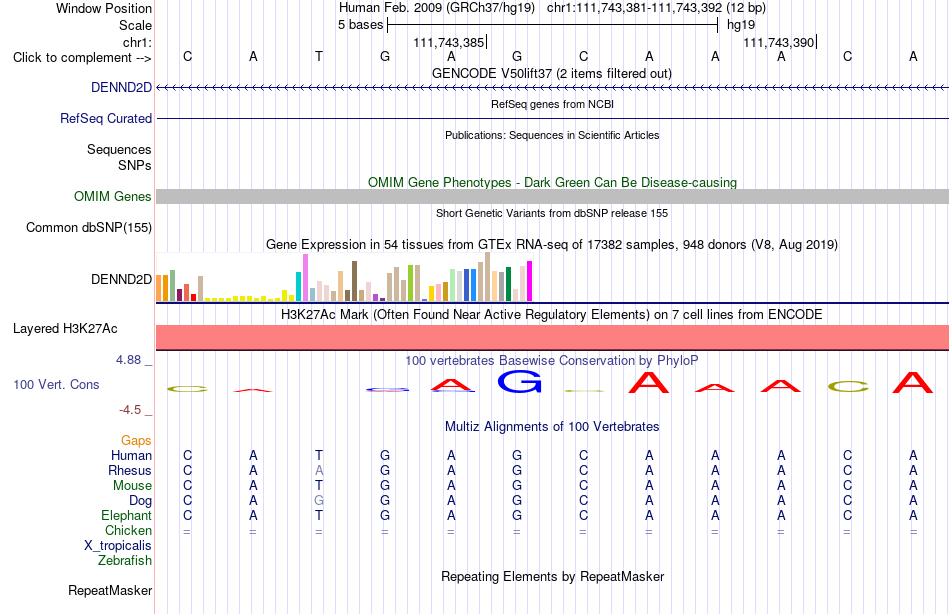Click the tall violet bar in GTEx chart
Screen dimensions: 950x614
click(305, 278)
